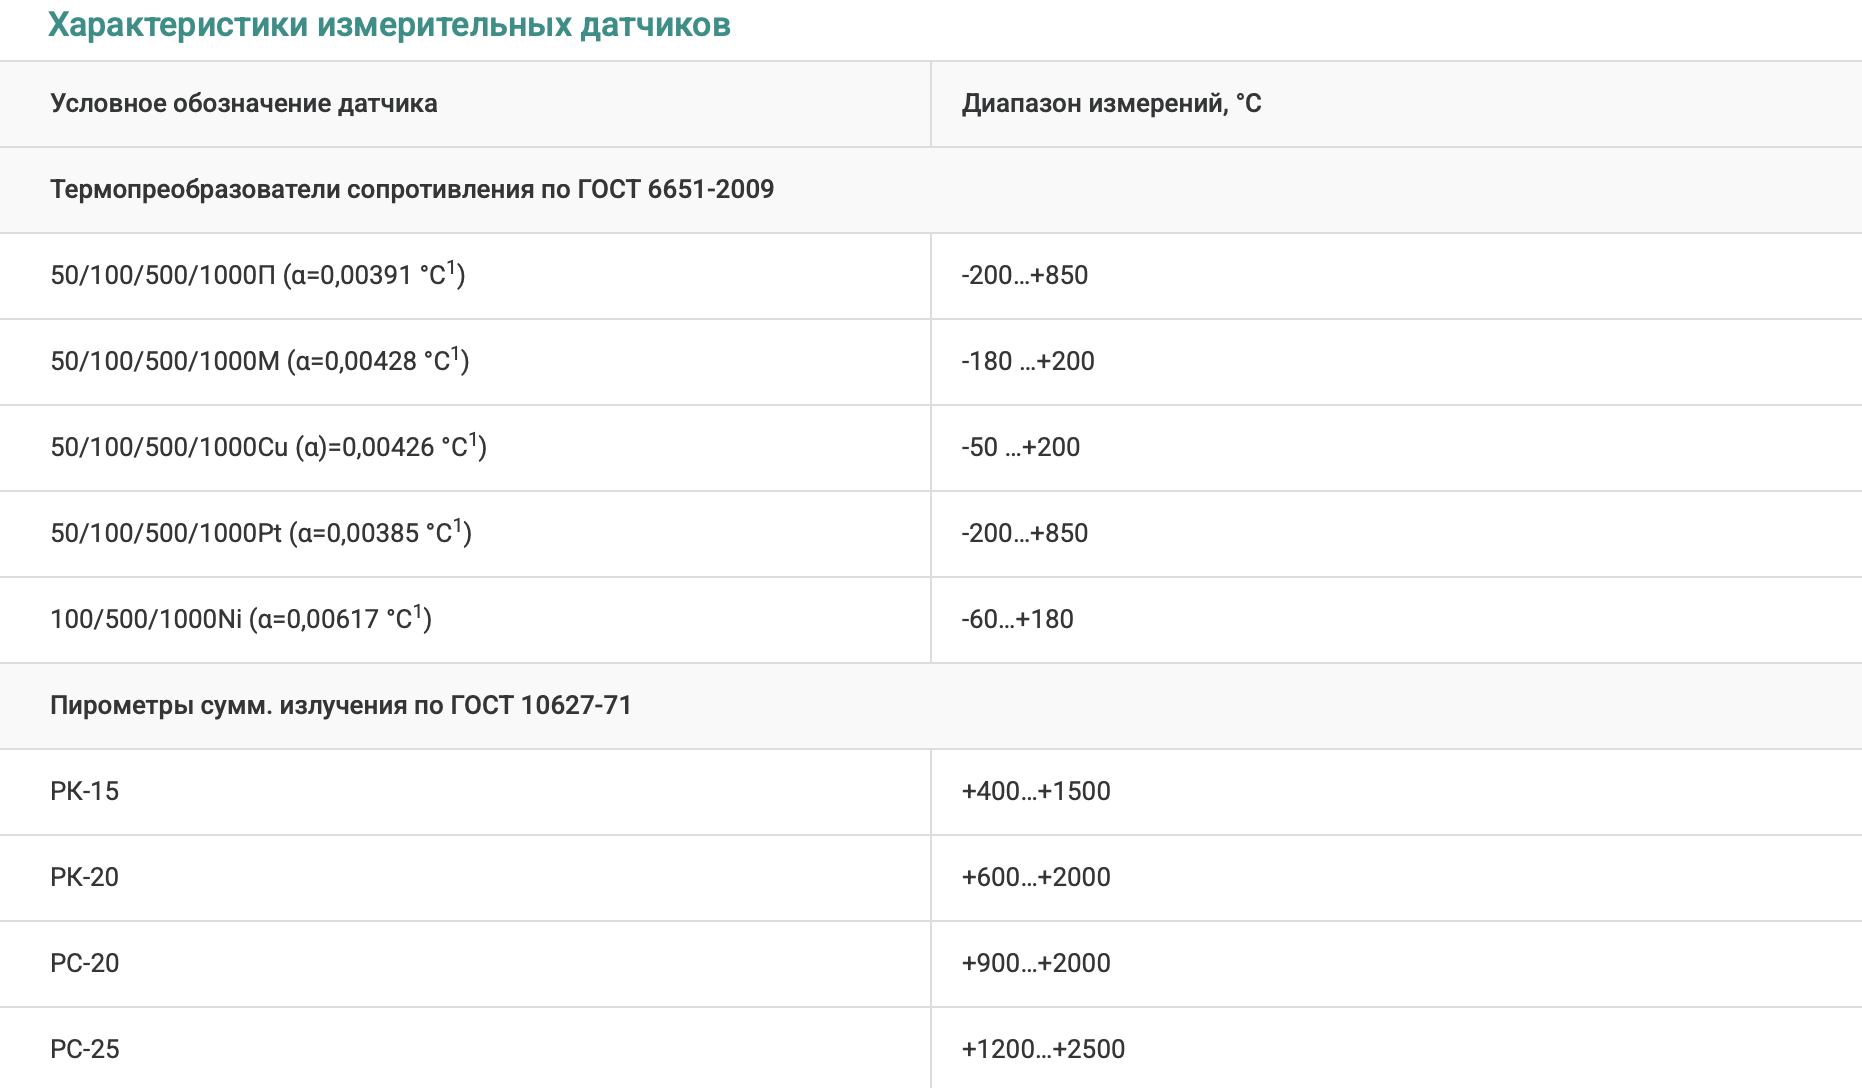Click the РС-25 pyrometer cell
The height and width of the screenshot is (1088, 1862).
[x=85, y=1049]
